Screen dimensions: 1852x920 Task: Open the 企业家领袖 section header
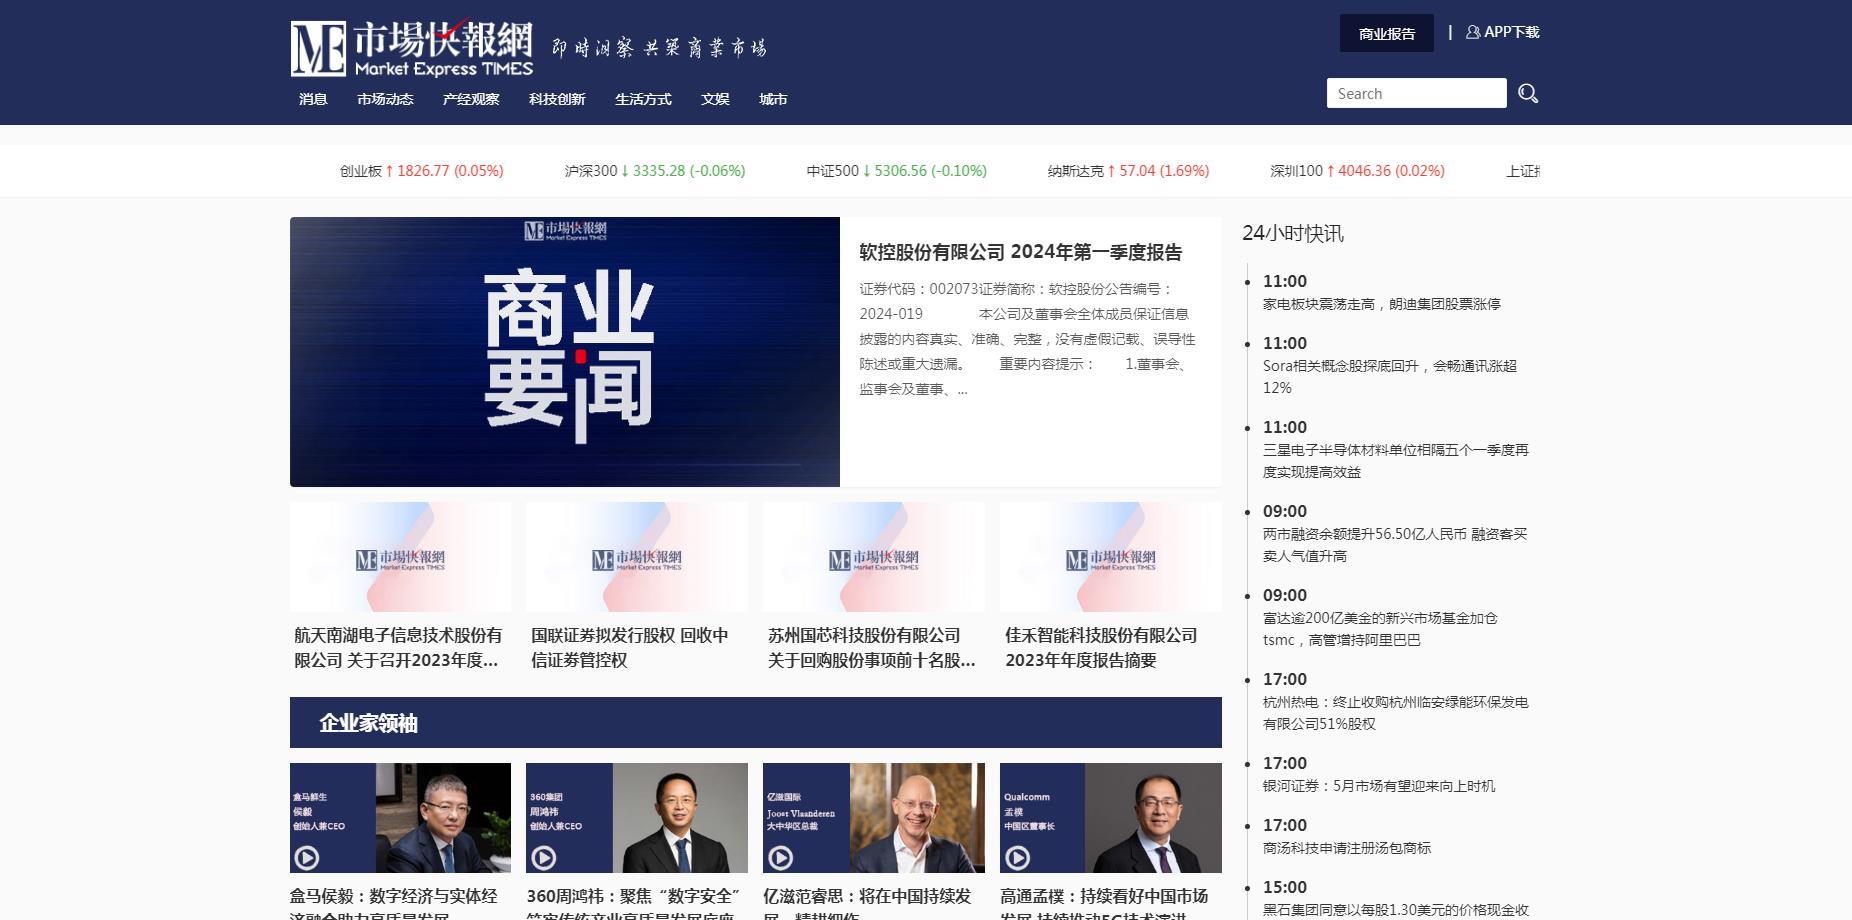point(756,722)
